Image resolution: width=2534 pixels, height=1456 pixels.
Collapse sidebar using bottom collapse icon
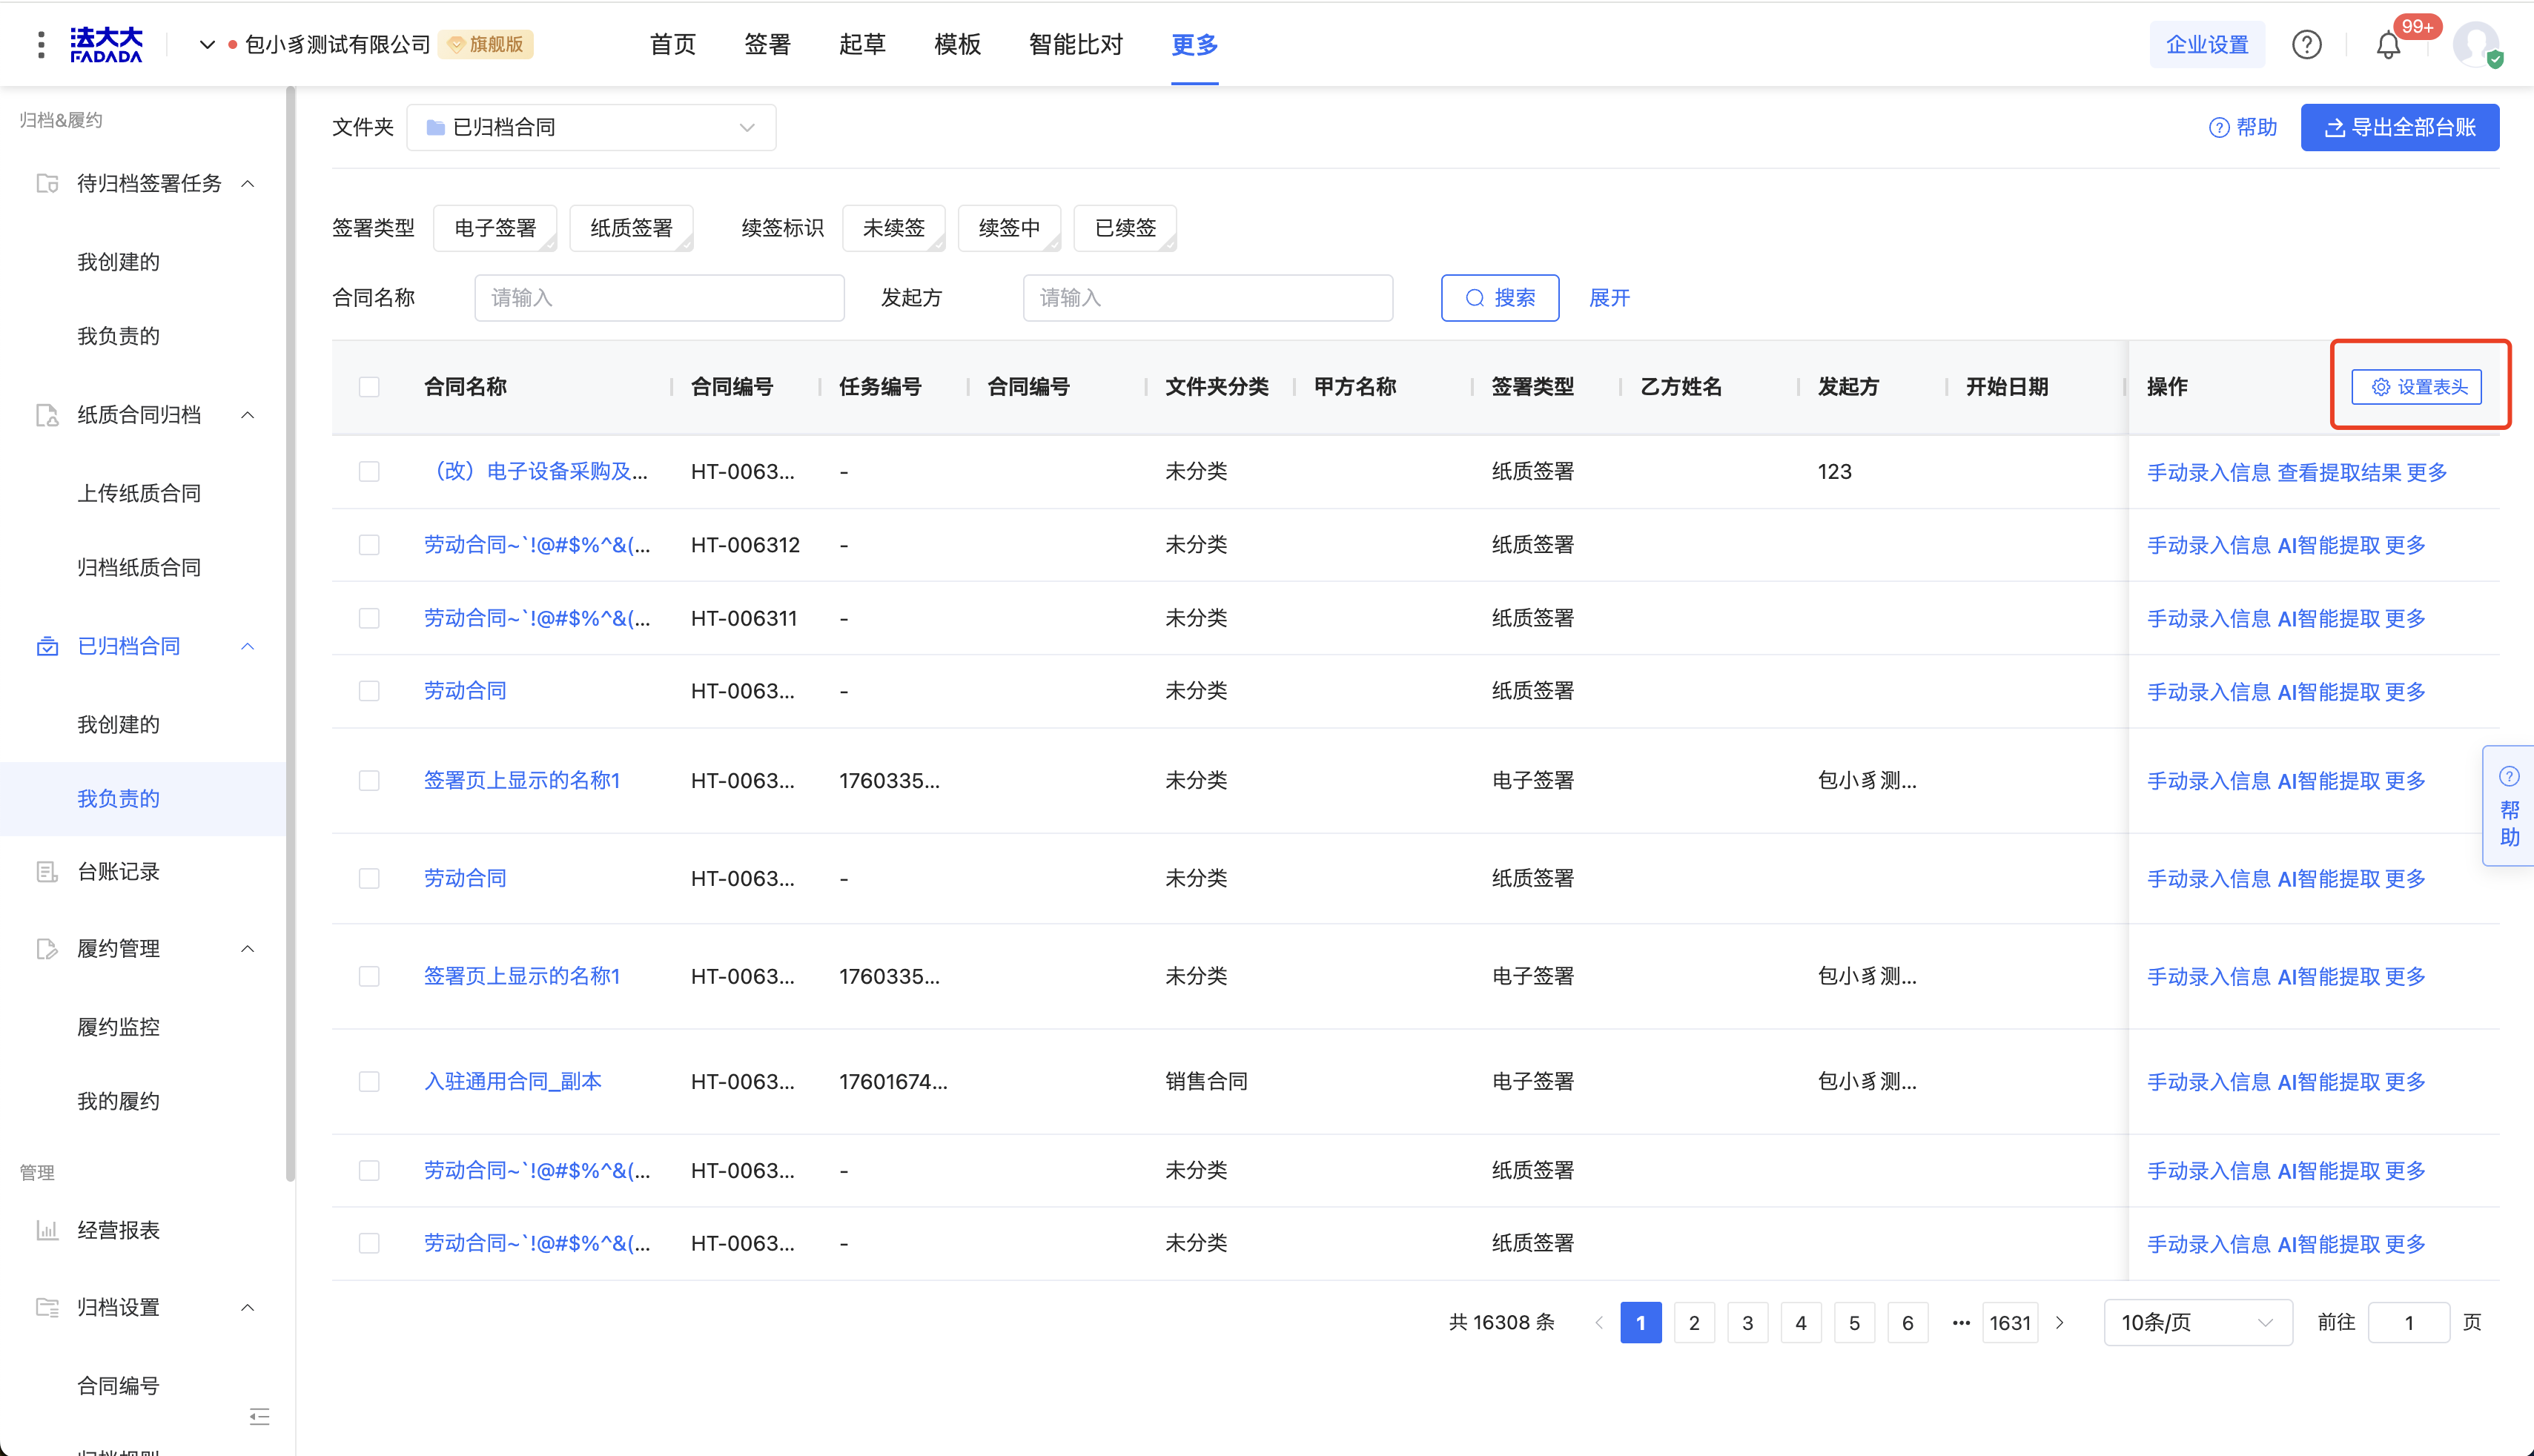click(x=259, y=1416)
